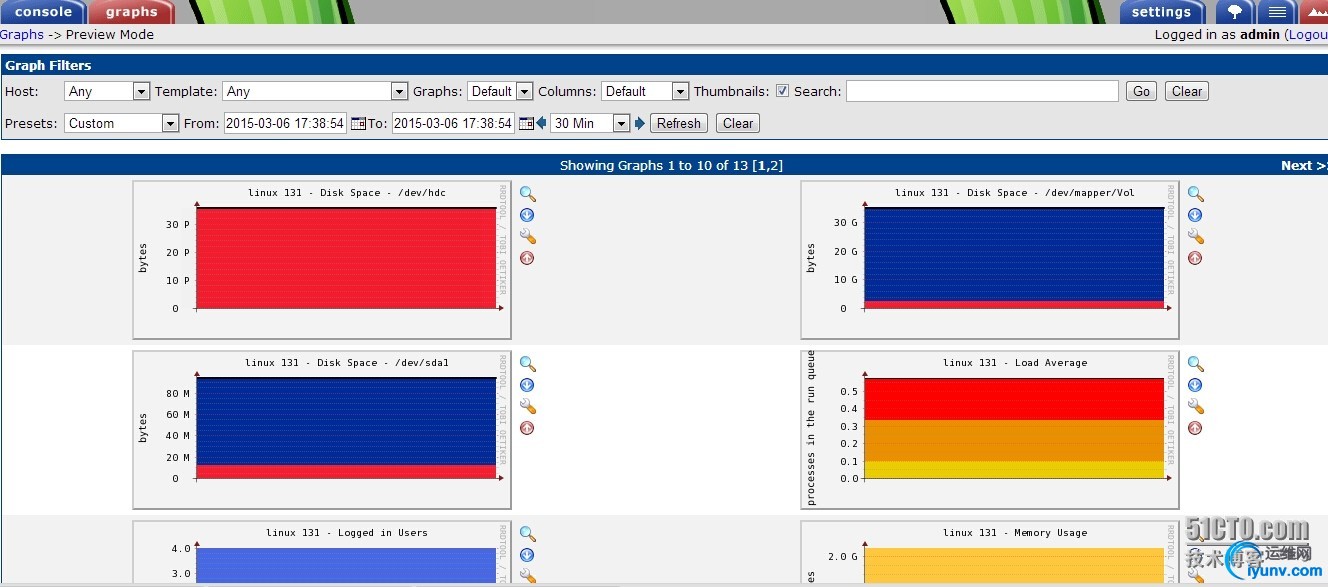Image resolution: width=1328 pixels, height=587 pixels.
Task: Click page-top red arrow beside /dev/hdc graph
Action: 527,258
